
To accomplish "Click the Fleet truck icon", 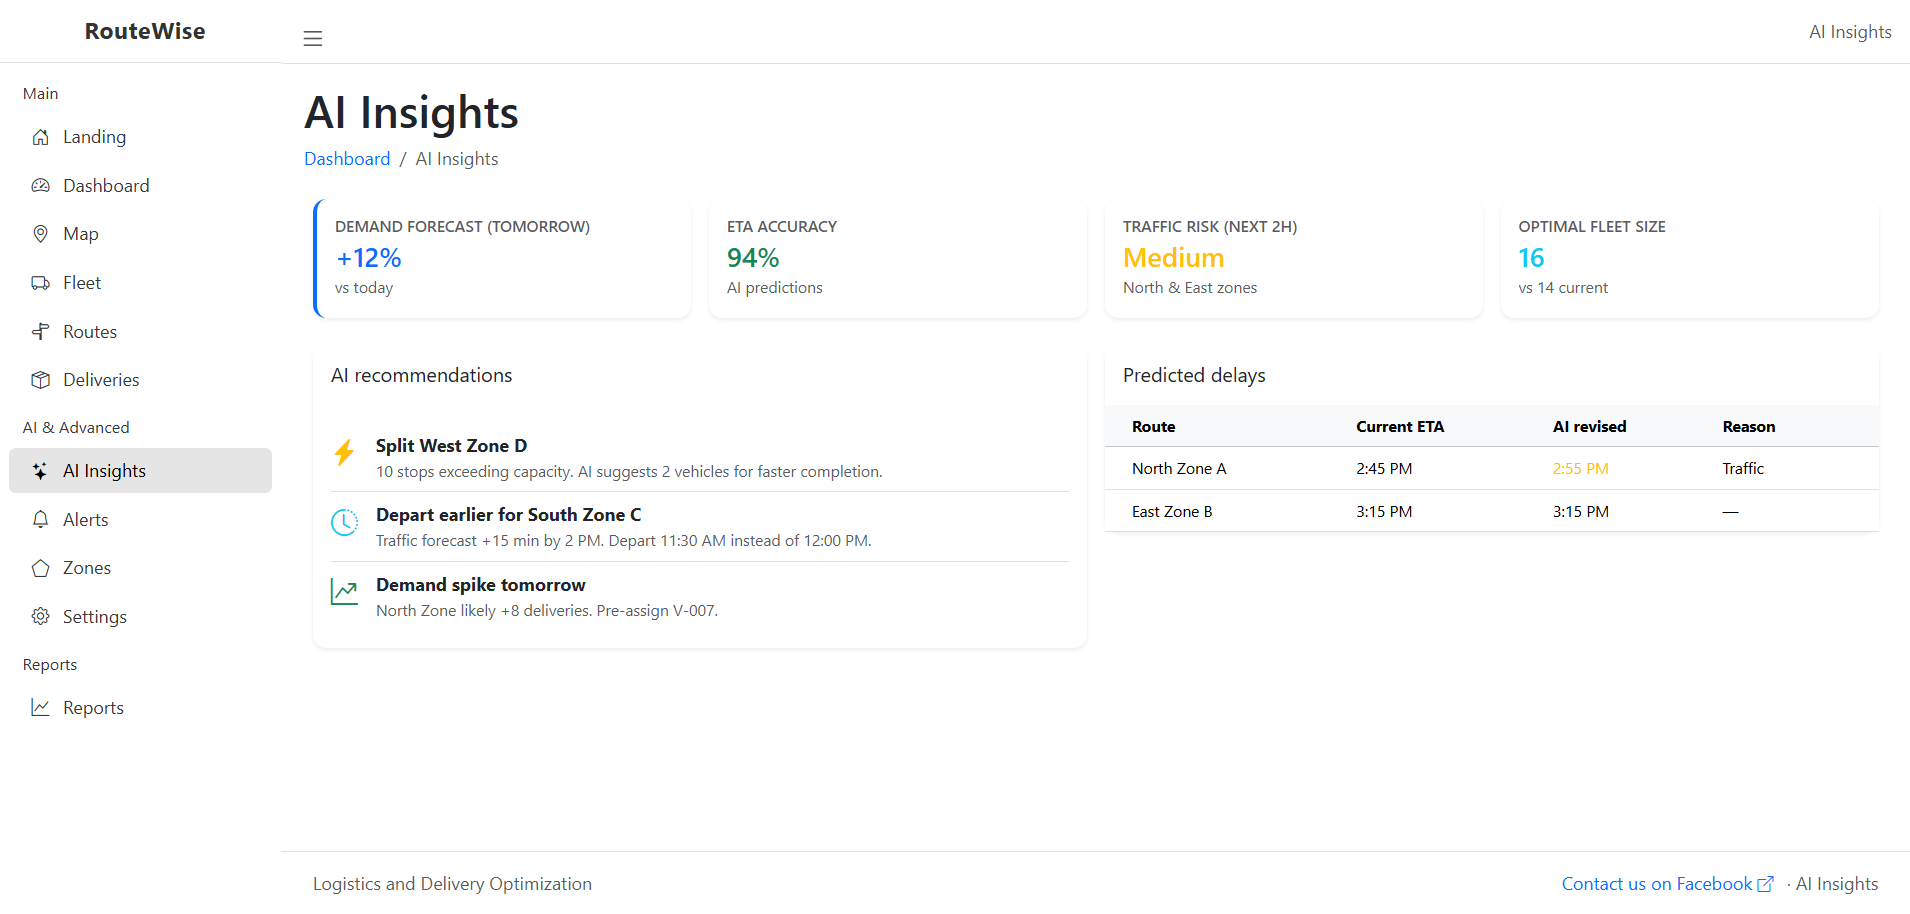I will pos(40,283).
